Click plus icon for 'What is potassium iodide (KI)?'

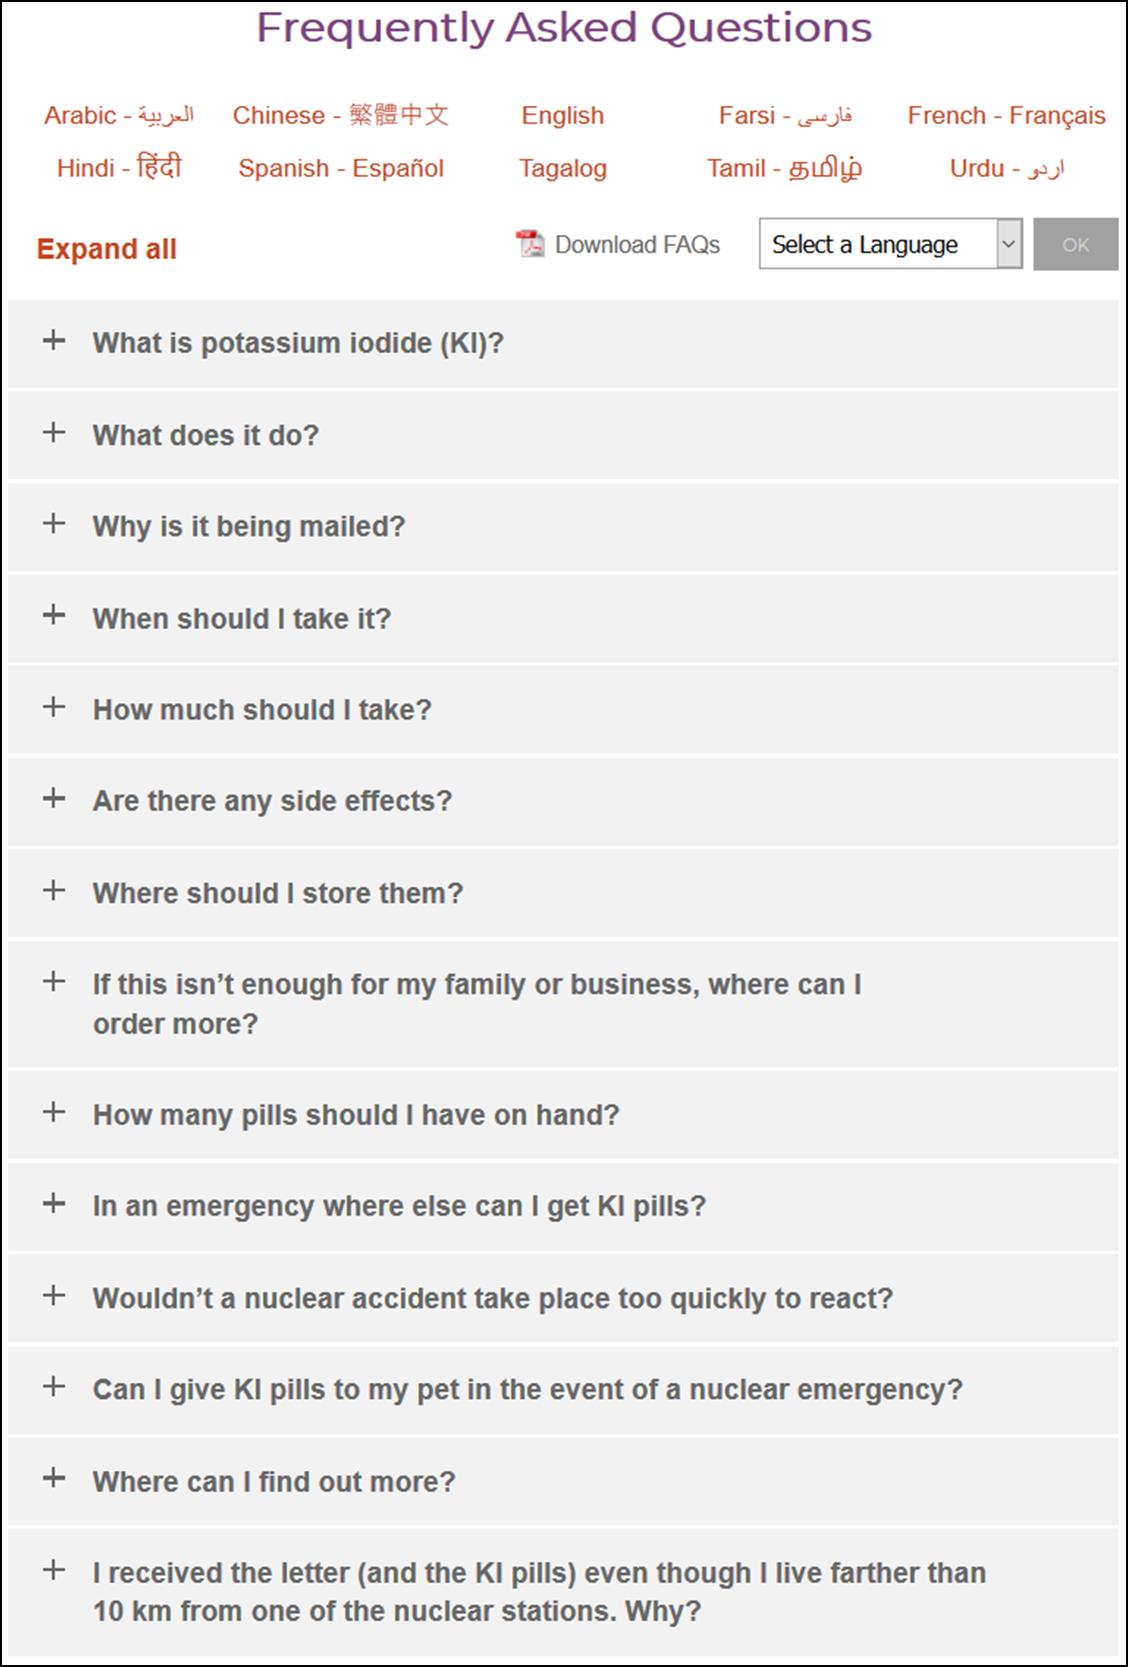[54, 340]
